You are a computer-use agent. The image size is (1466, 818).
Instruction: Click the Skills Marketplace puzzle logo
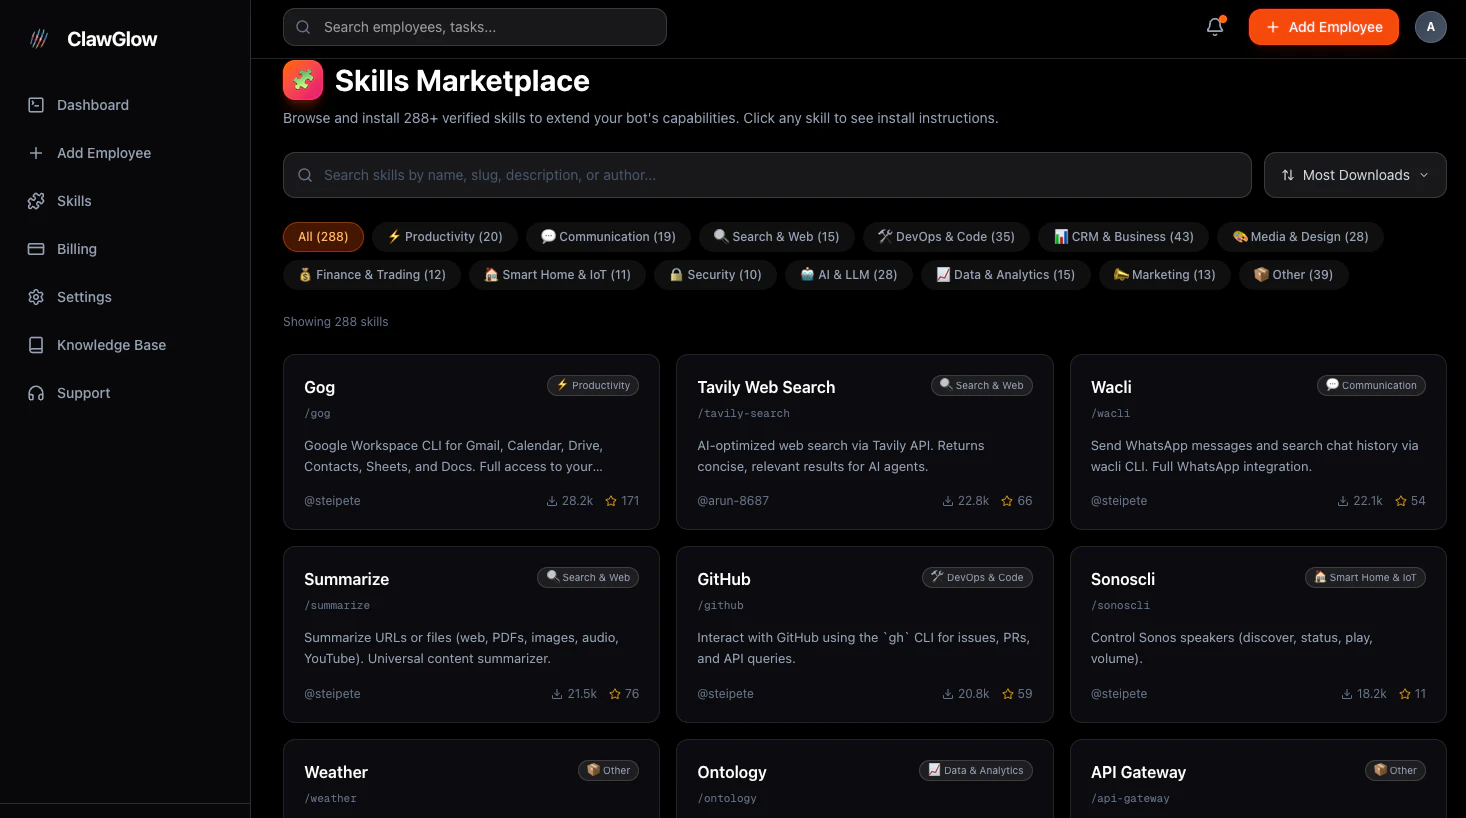coord(303,80)
